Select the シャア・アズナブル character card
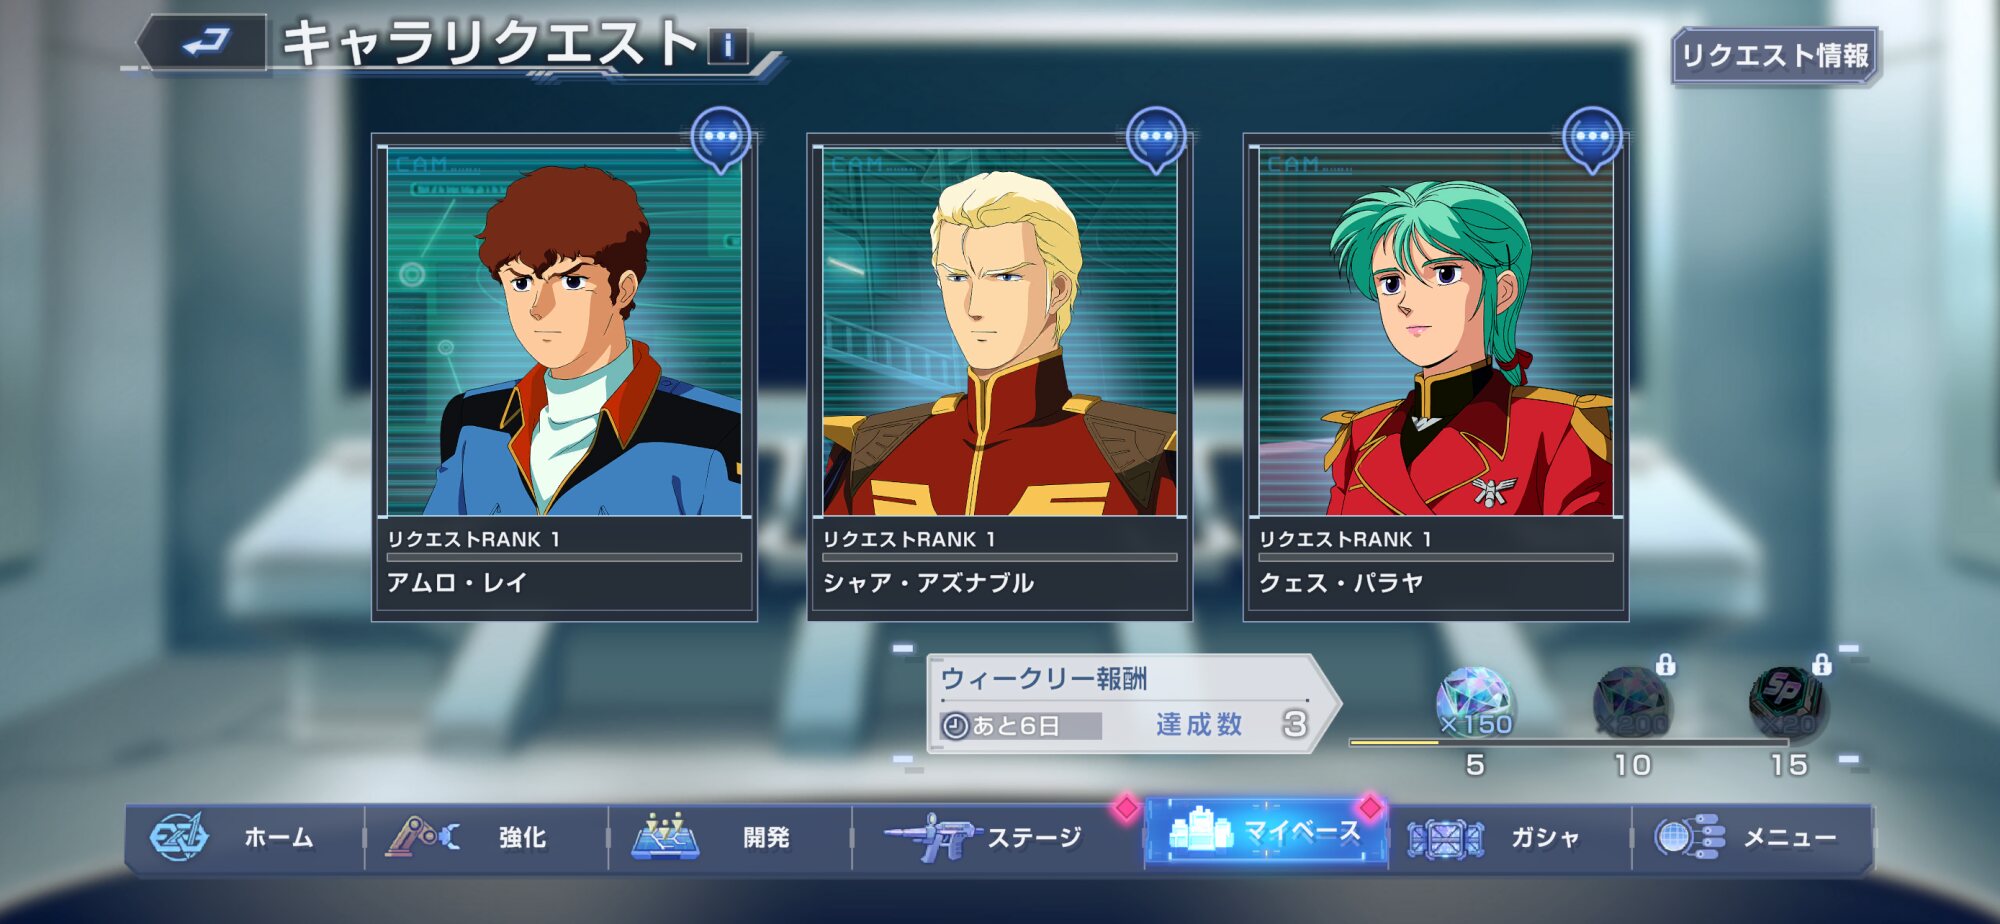This screenshot has width=2000, height=924. 1000,378
